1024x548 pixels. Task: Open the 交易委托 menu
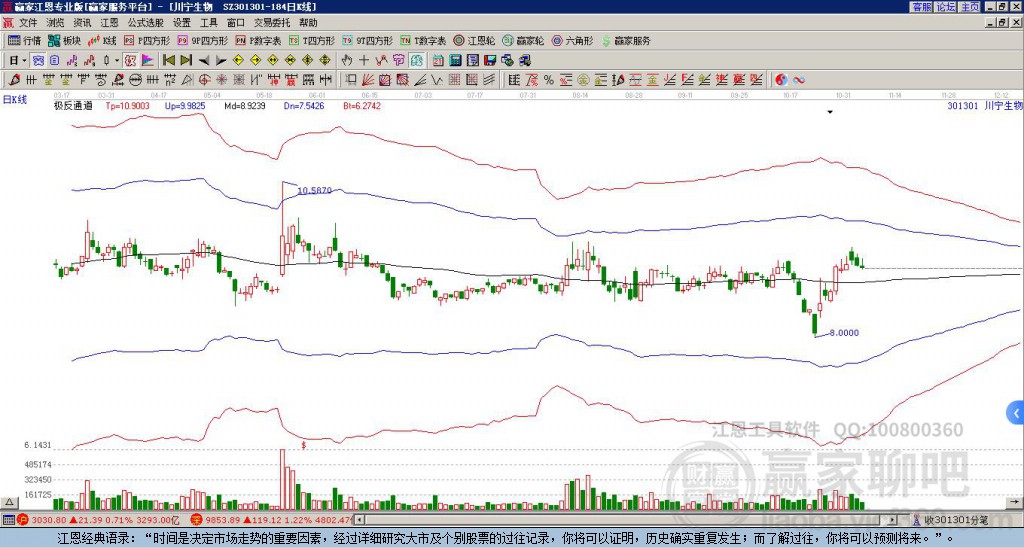point(272,23)
